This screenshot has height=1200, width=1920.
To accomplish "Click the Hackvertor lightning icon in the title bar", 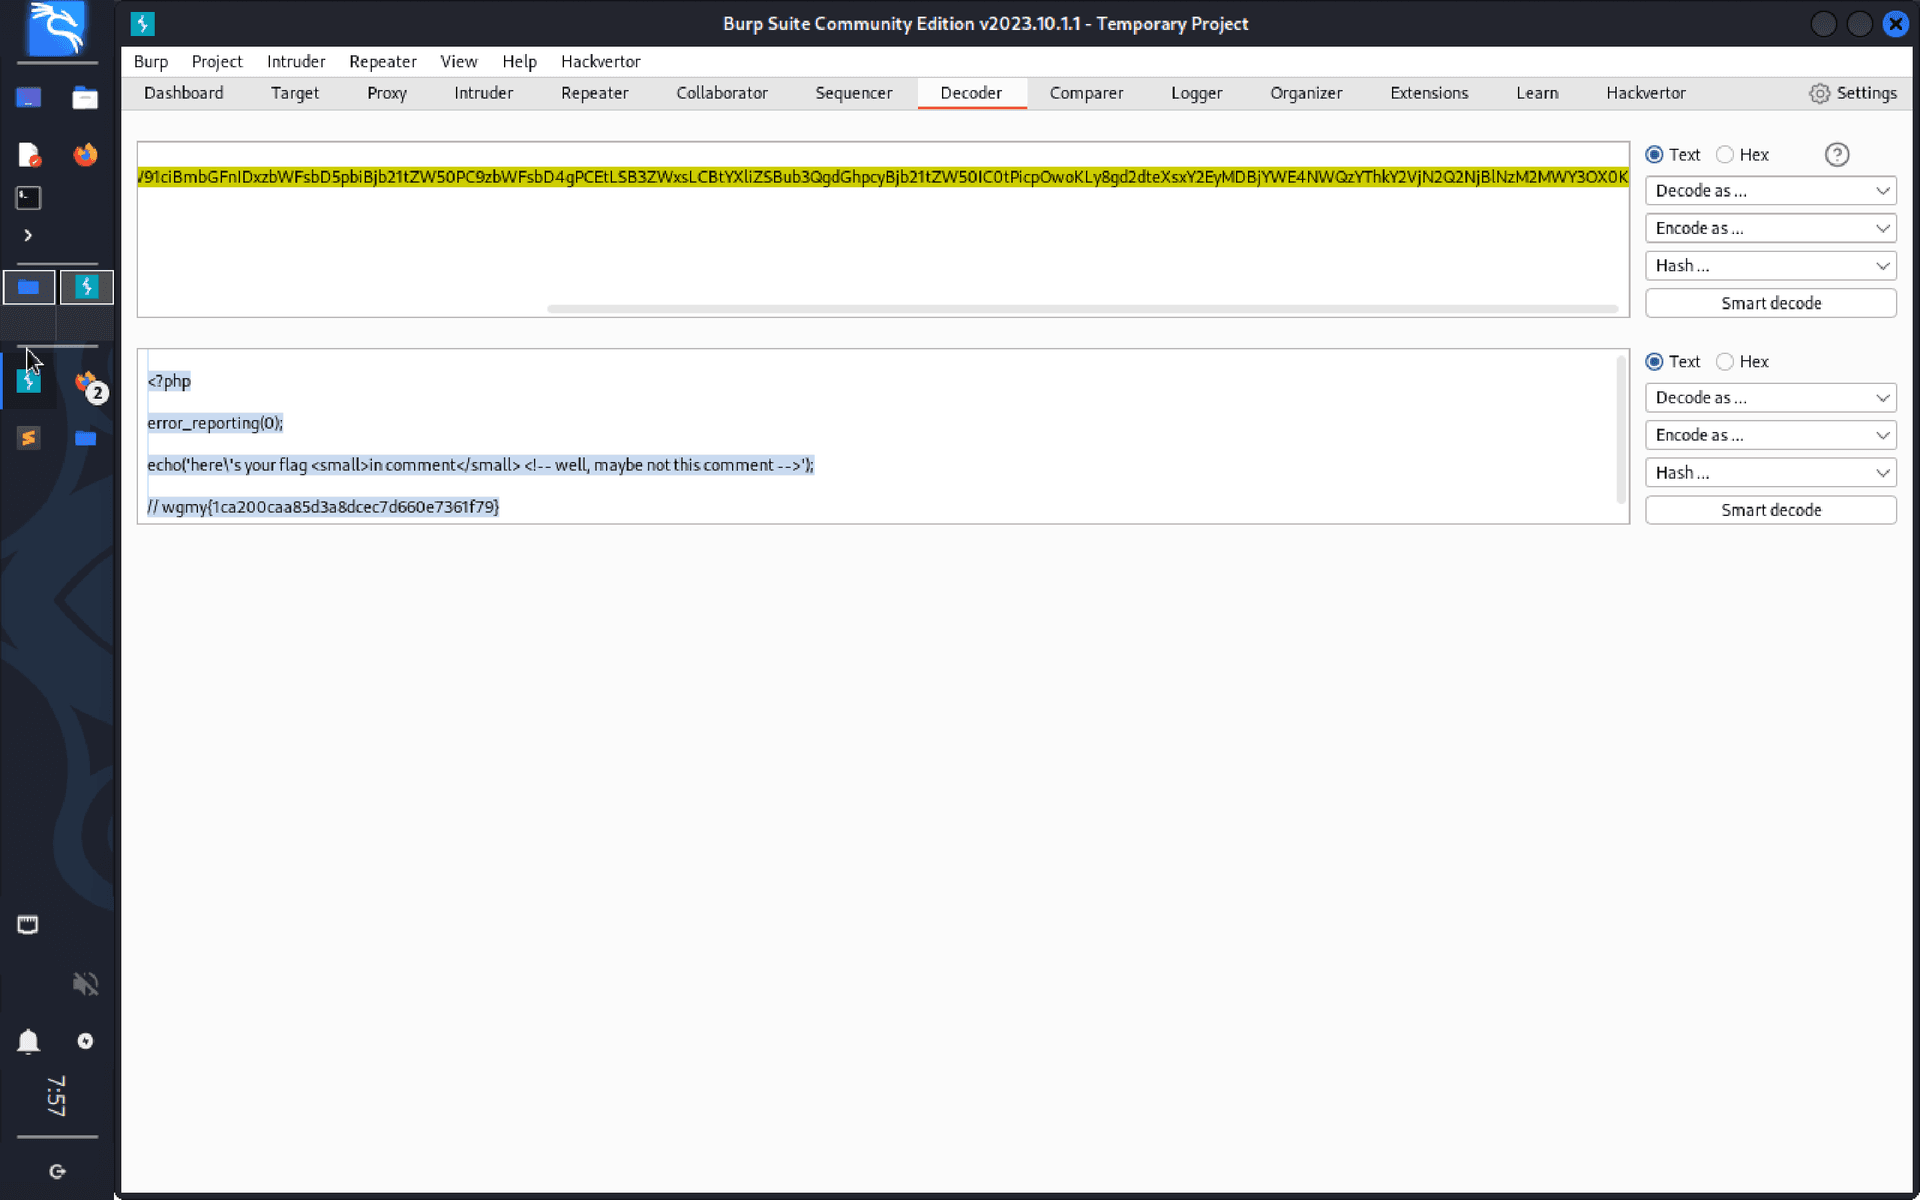I will 142,23.
